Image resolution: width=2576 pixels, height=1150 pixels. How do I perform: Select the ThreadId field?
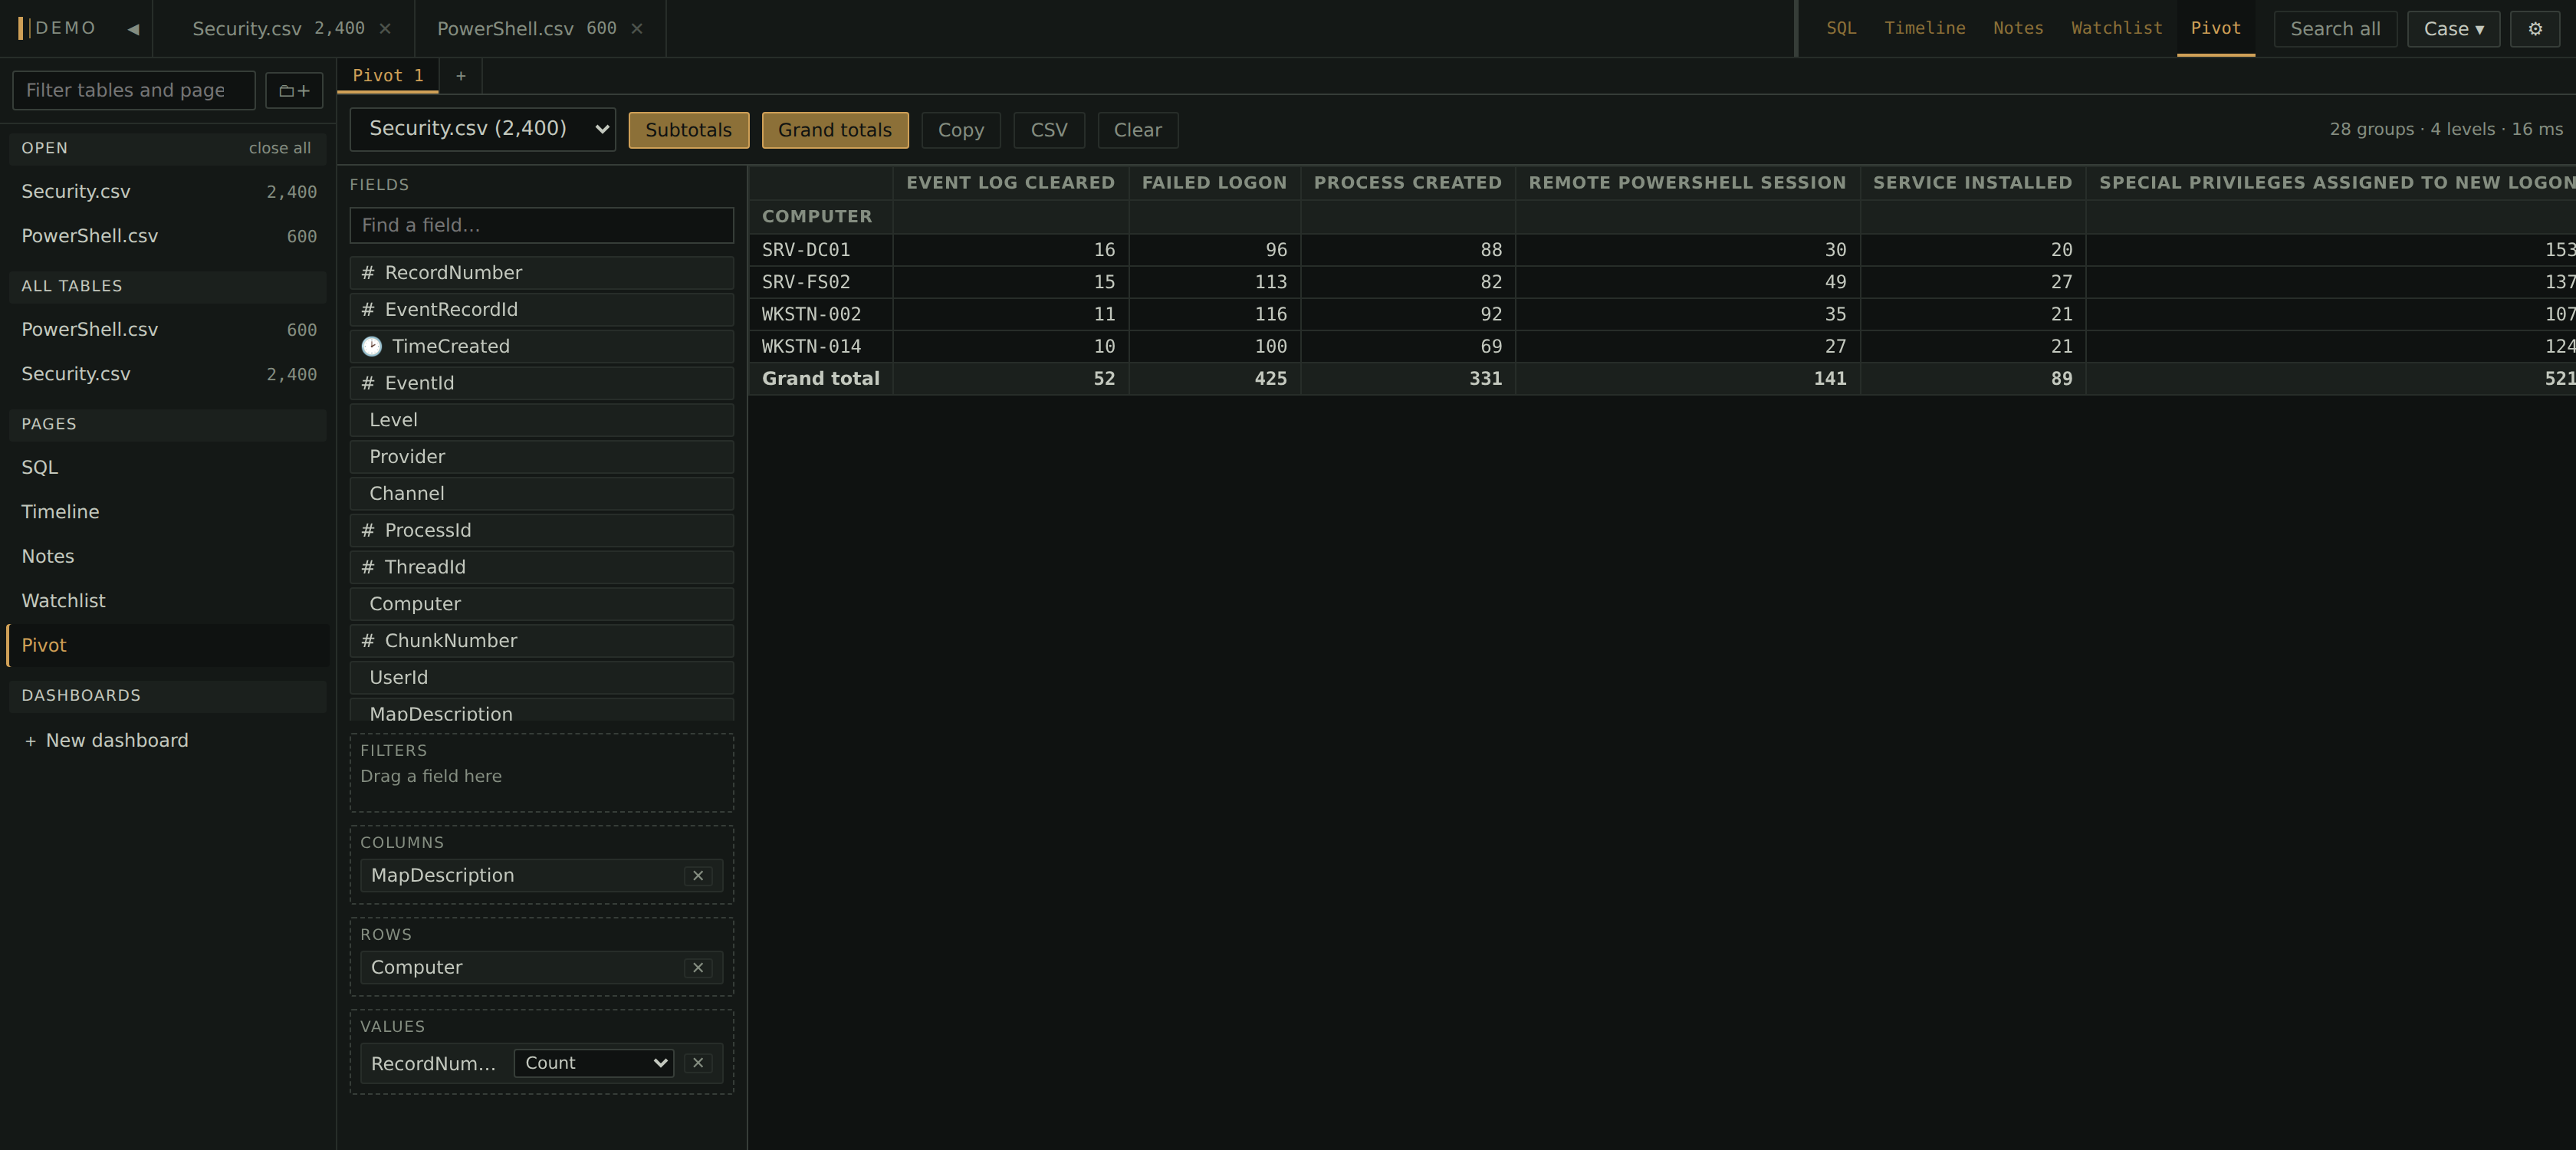(x=541, y=567)
